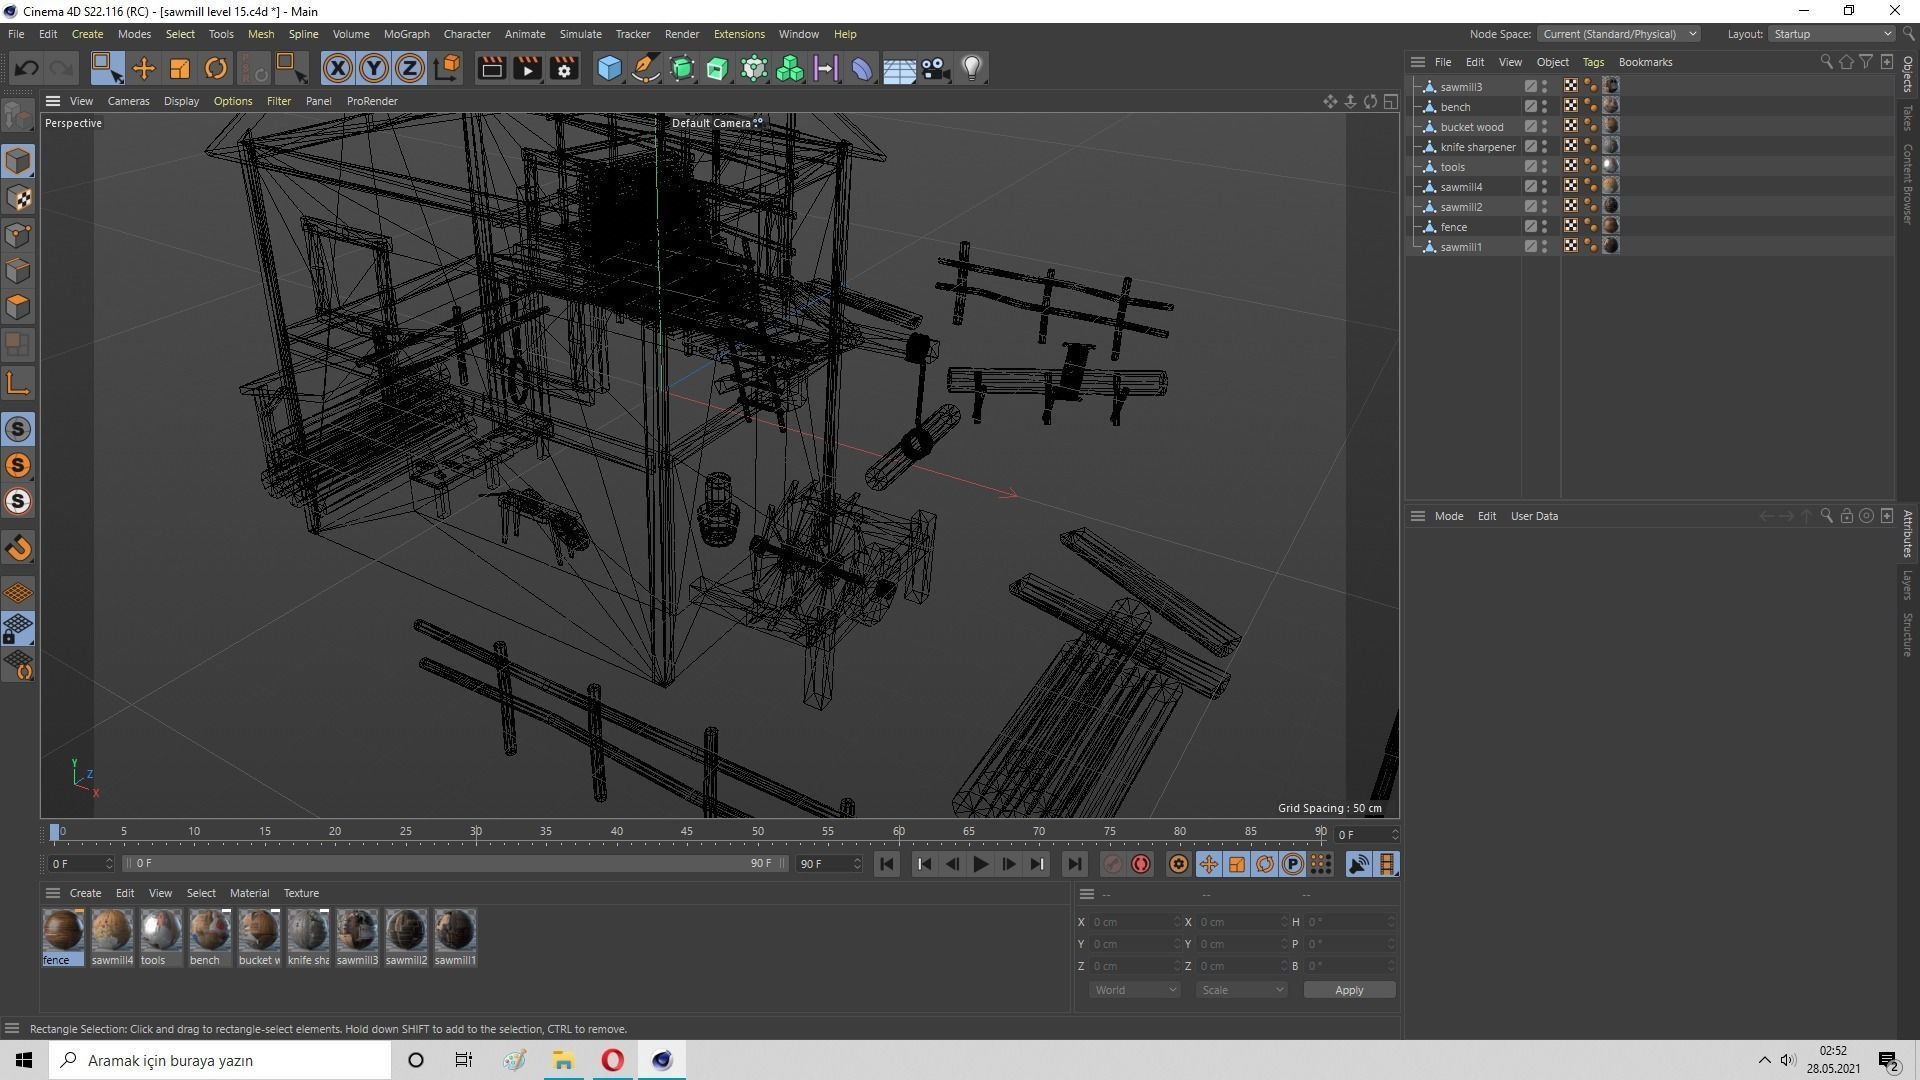Click the end frame 90 F field
The width and height of the screenshot is (1920, 1080).
point(828,863)
